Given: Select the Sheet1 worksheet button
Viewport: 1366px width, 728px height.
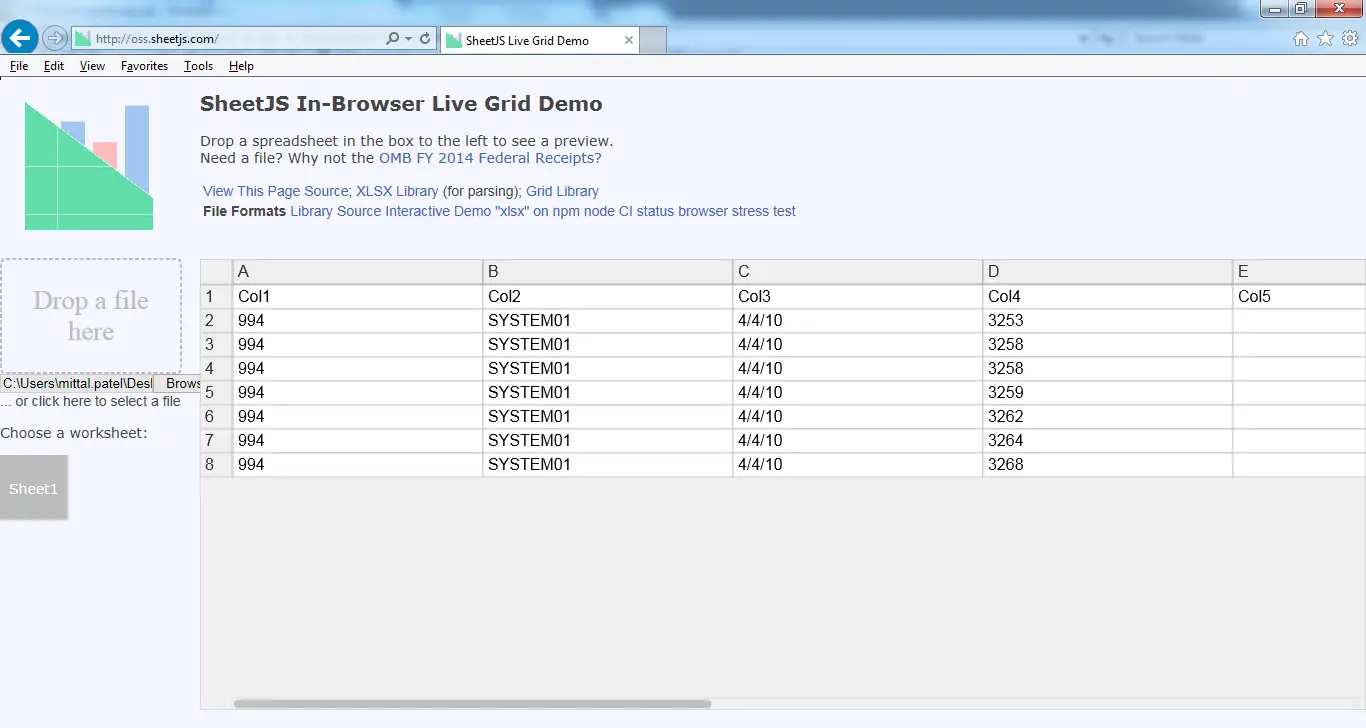Looking at the screenshot, I should [x=34, y=488].
